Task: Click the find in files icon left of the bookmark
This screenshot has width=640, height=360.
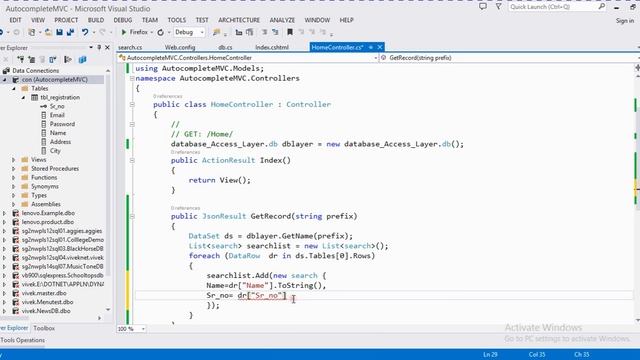Action: coord(217,32)
